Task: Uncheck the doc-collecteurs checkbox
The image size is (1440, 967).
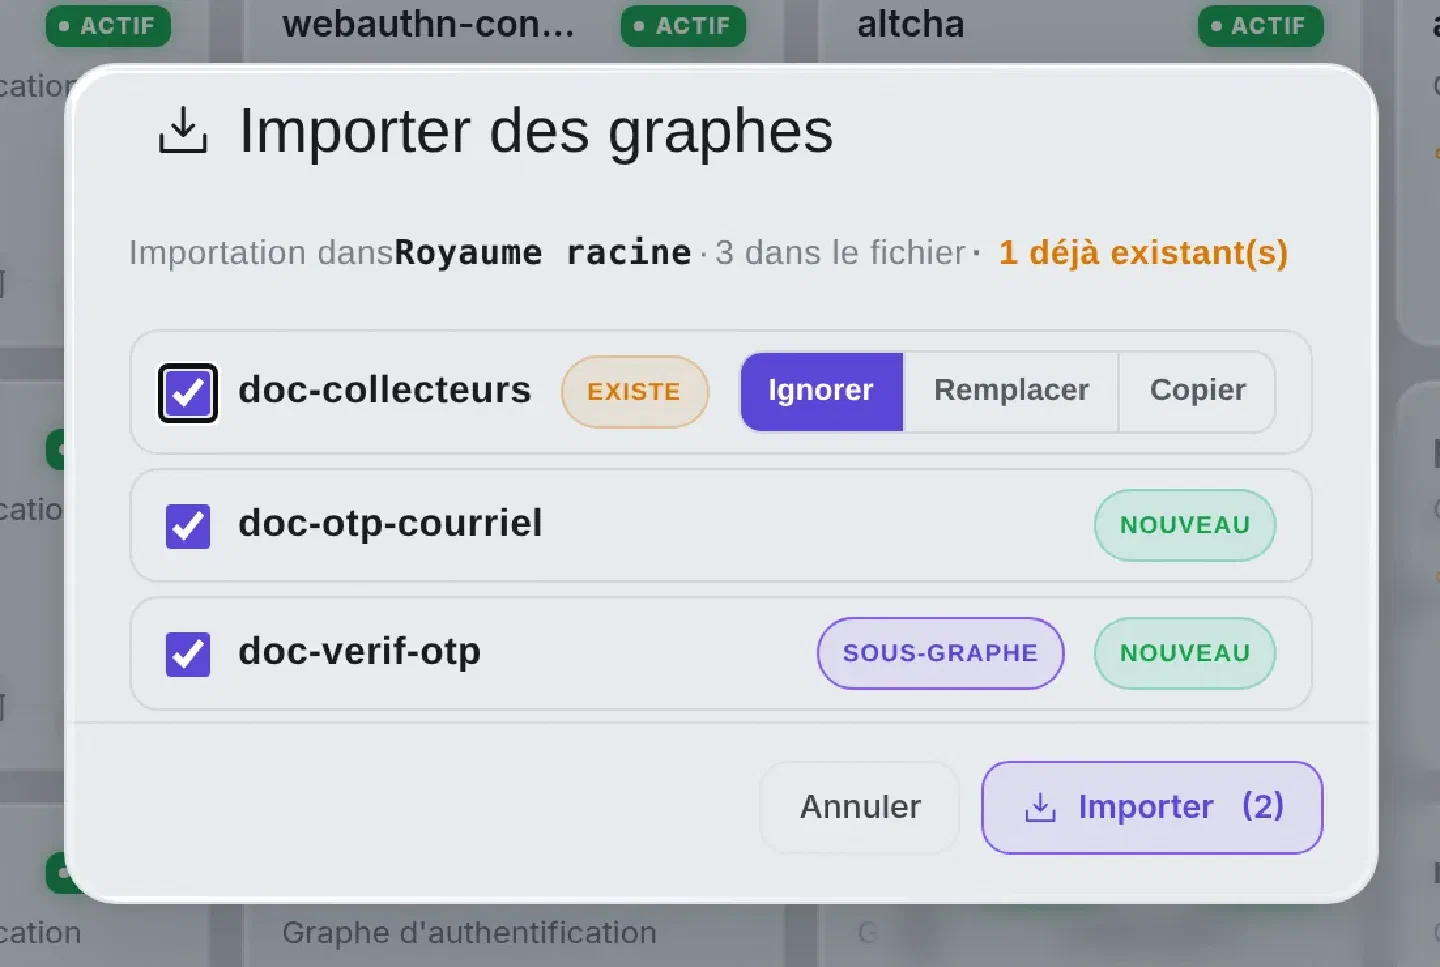Action: point(188,393)
